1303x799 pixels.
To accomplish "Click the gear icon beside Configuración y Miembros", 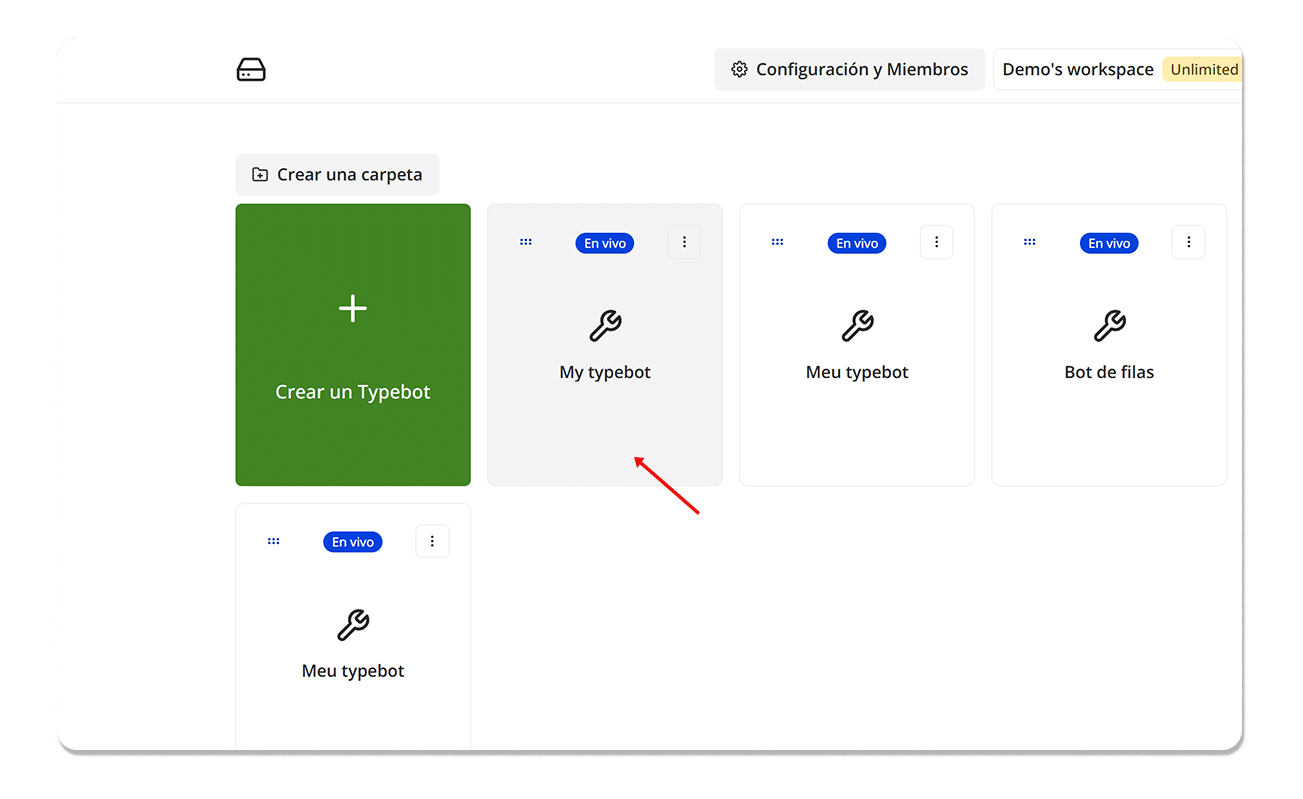I will (739, 70).
